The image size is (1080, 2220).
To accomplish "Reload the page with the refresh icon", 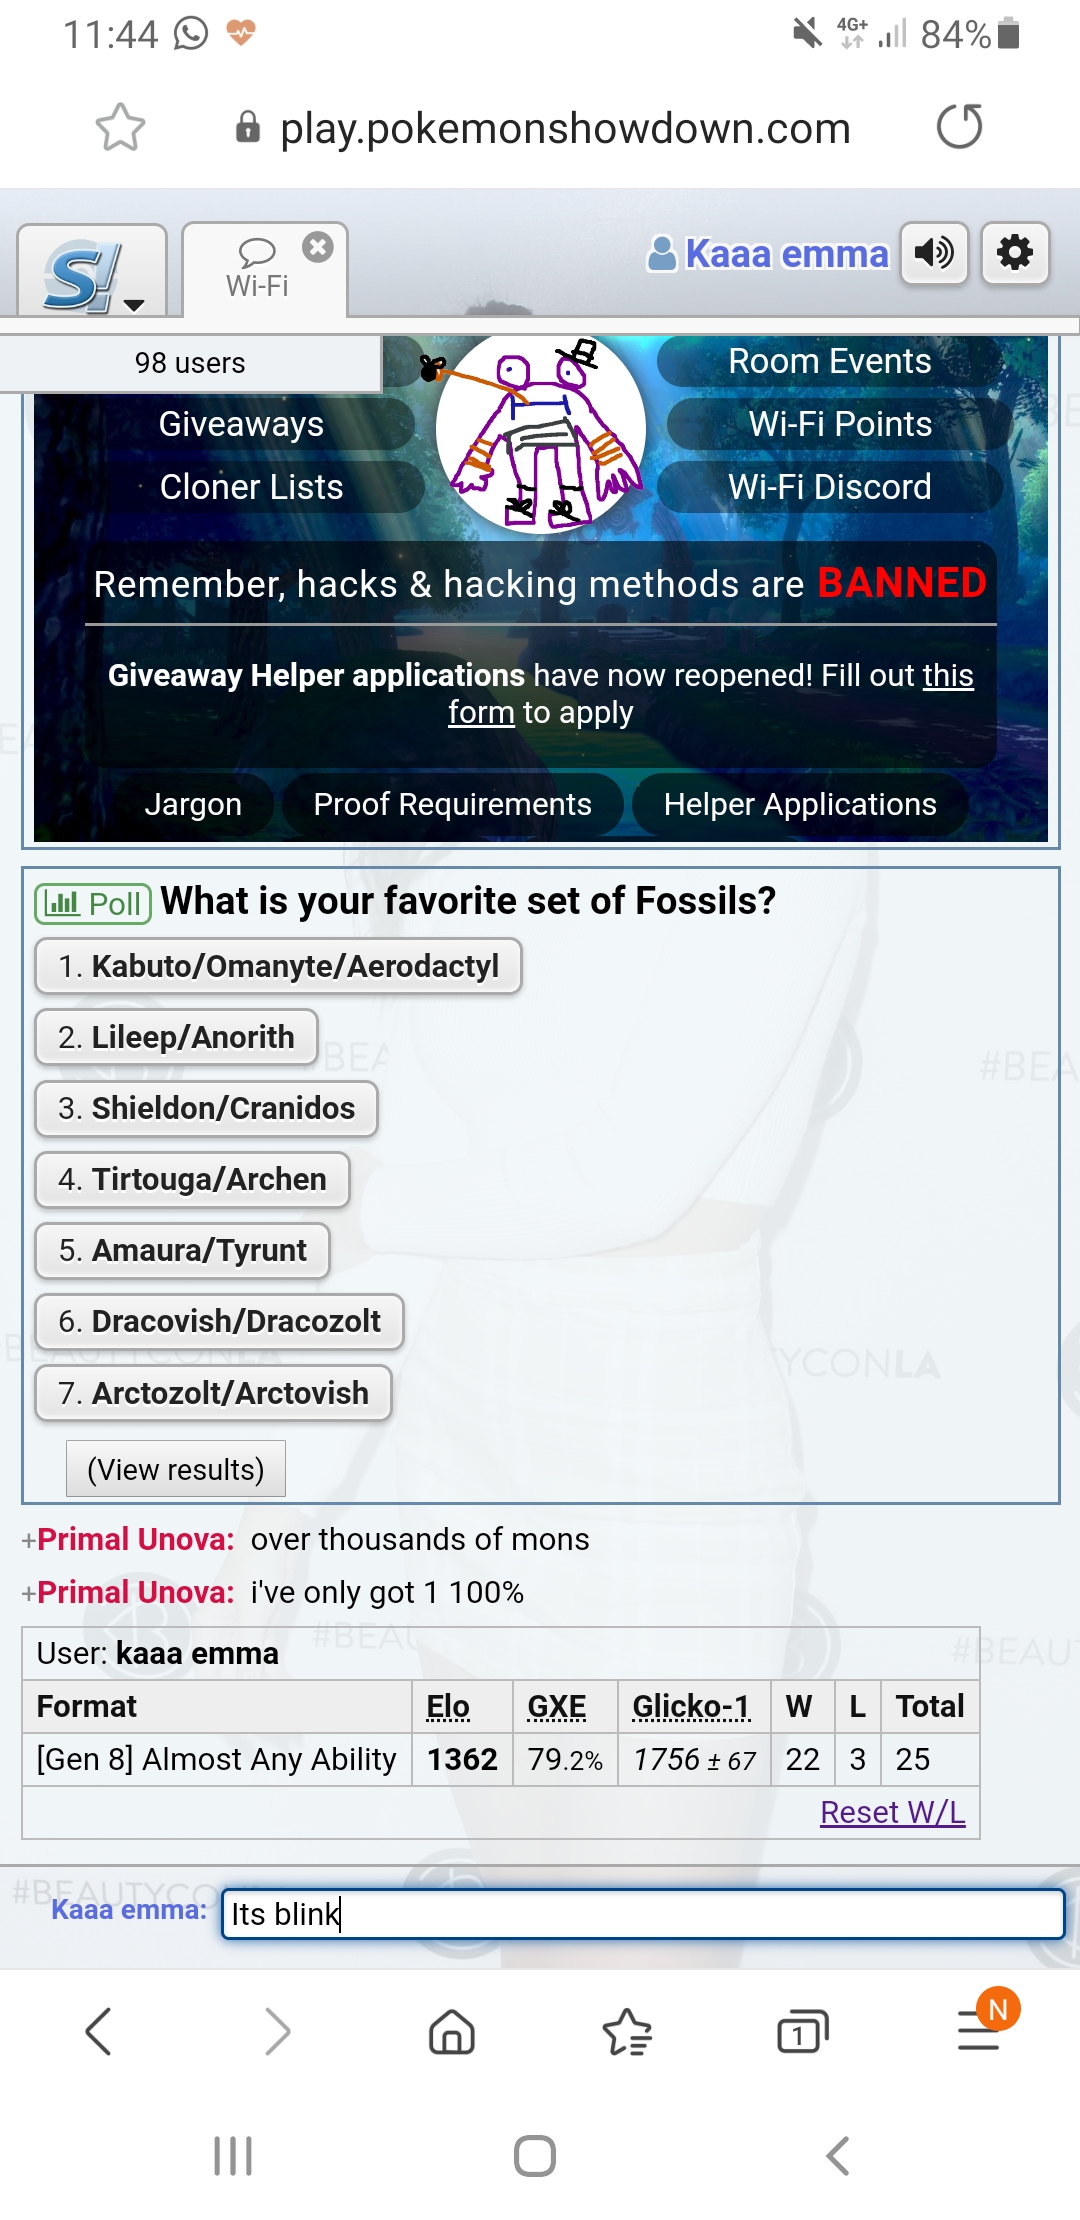I will [960, 126].
